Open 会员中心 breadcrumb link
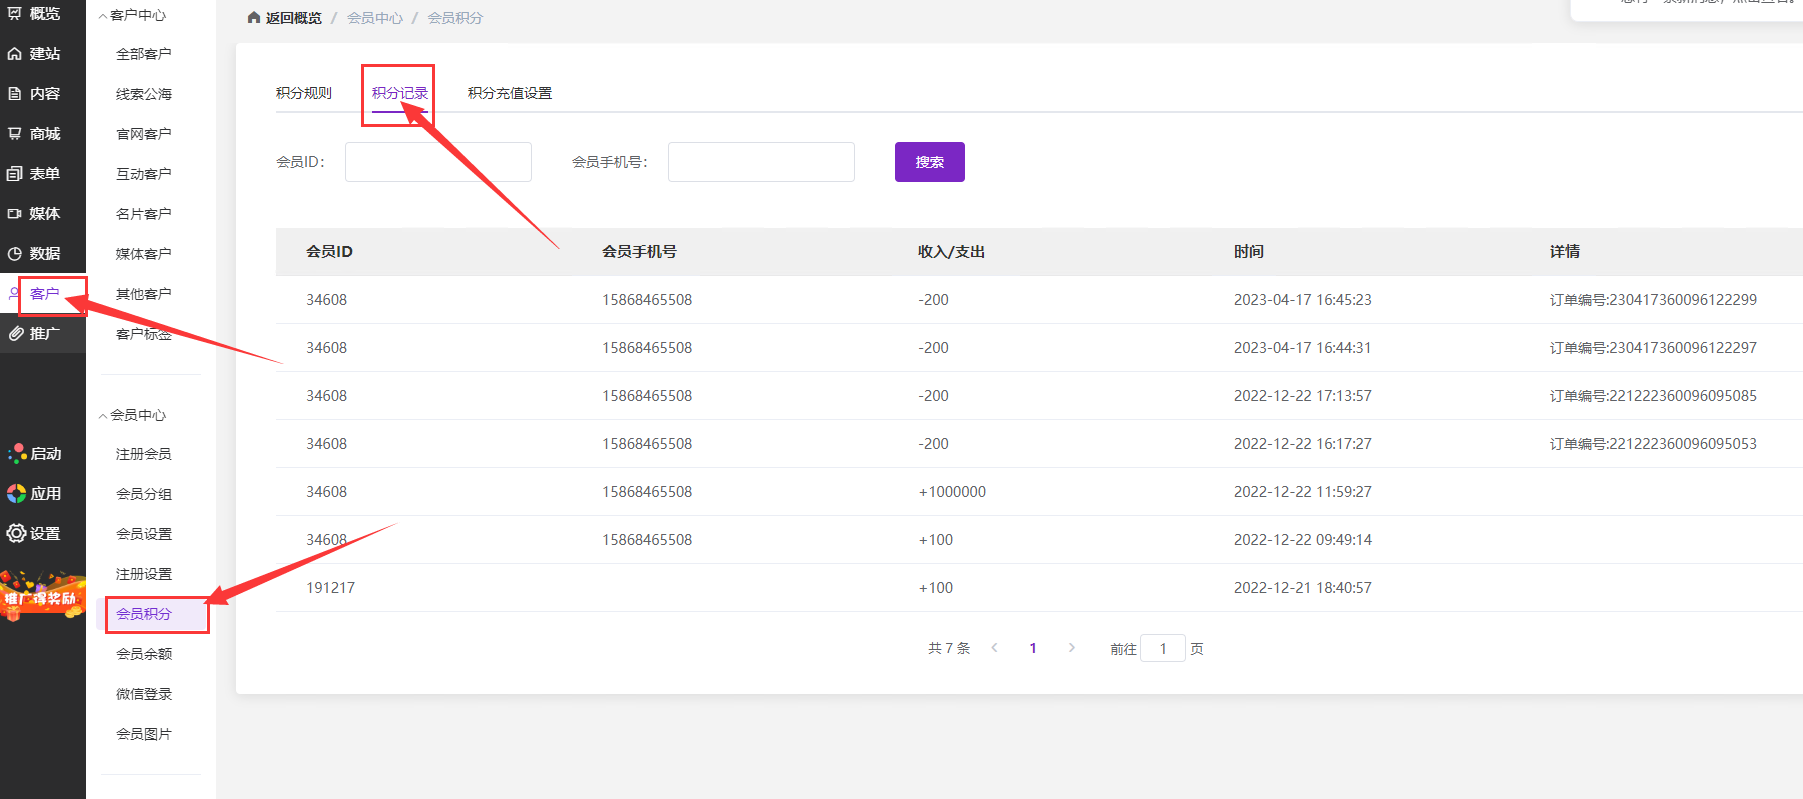This screenshot has height=799, width=1803. 375,18
